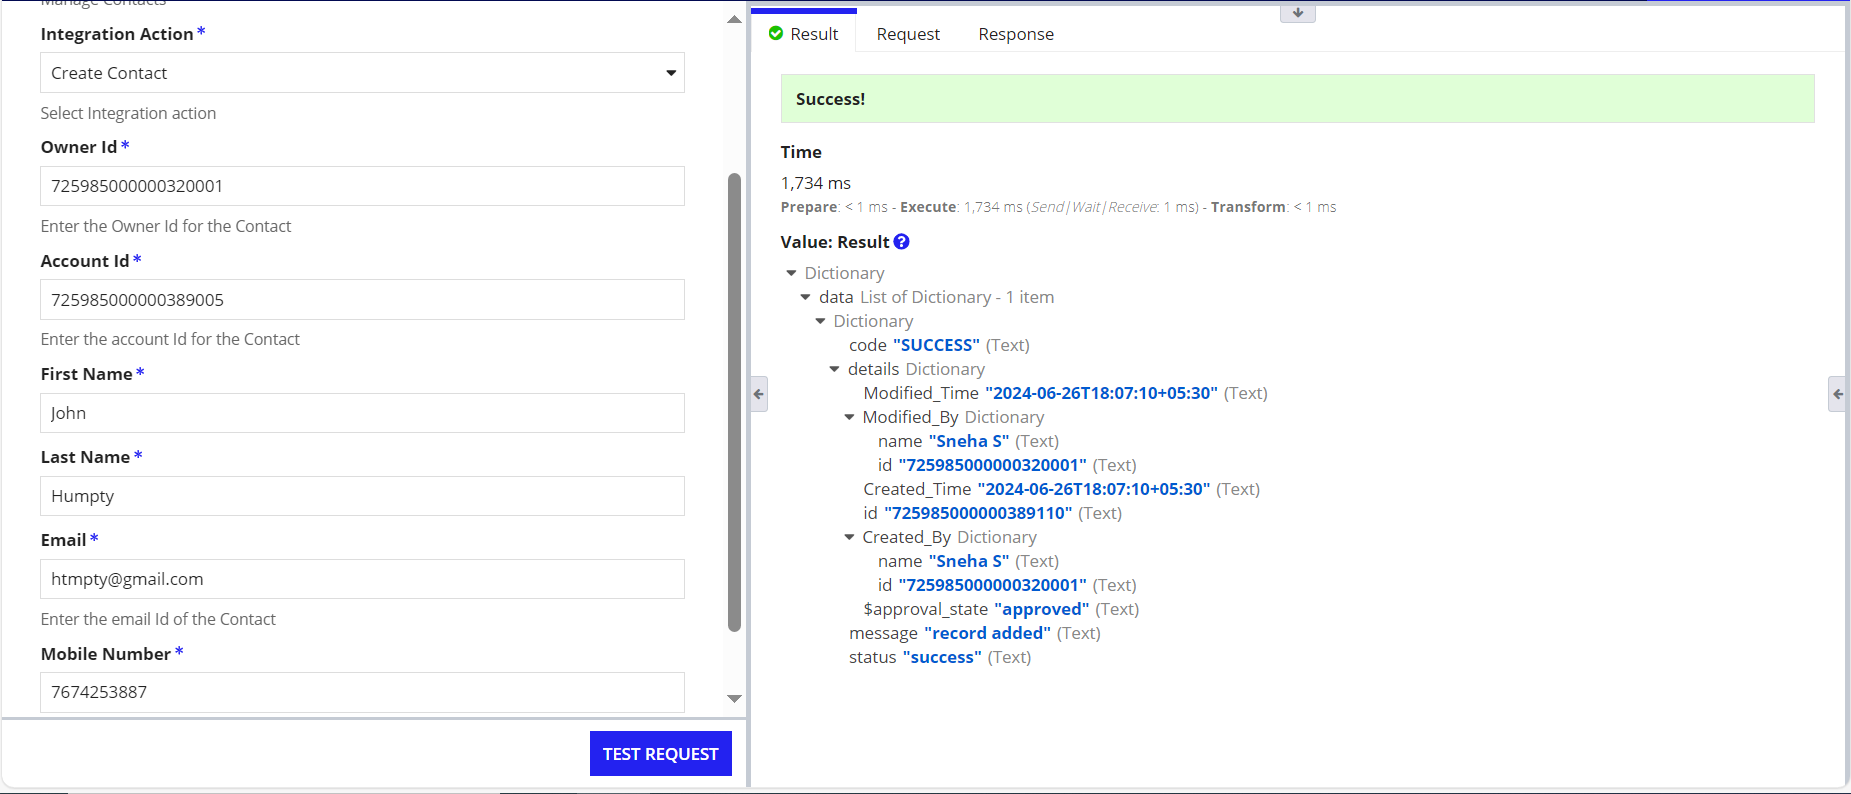Viewport: 1851px width, 794px height.
Task: Click the Created_Time value text
Action: [x=1094, y=489]
